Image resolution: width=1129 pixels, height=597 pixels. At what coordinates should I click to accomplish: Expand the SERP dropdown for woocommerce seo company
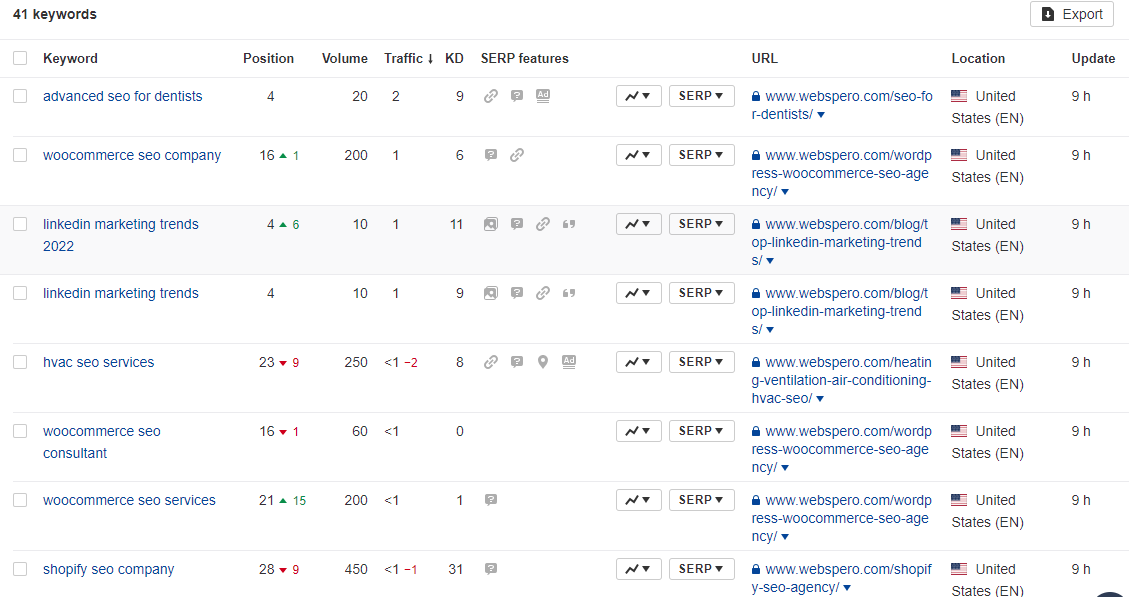click(x=701, y=155)
